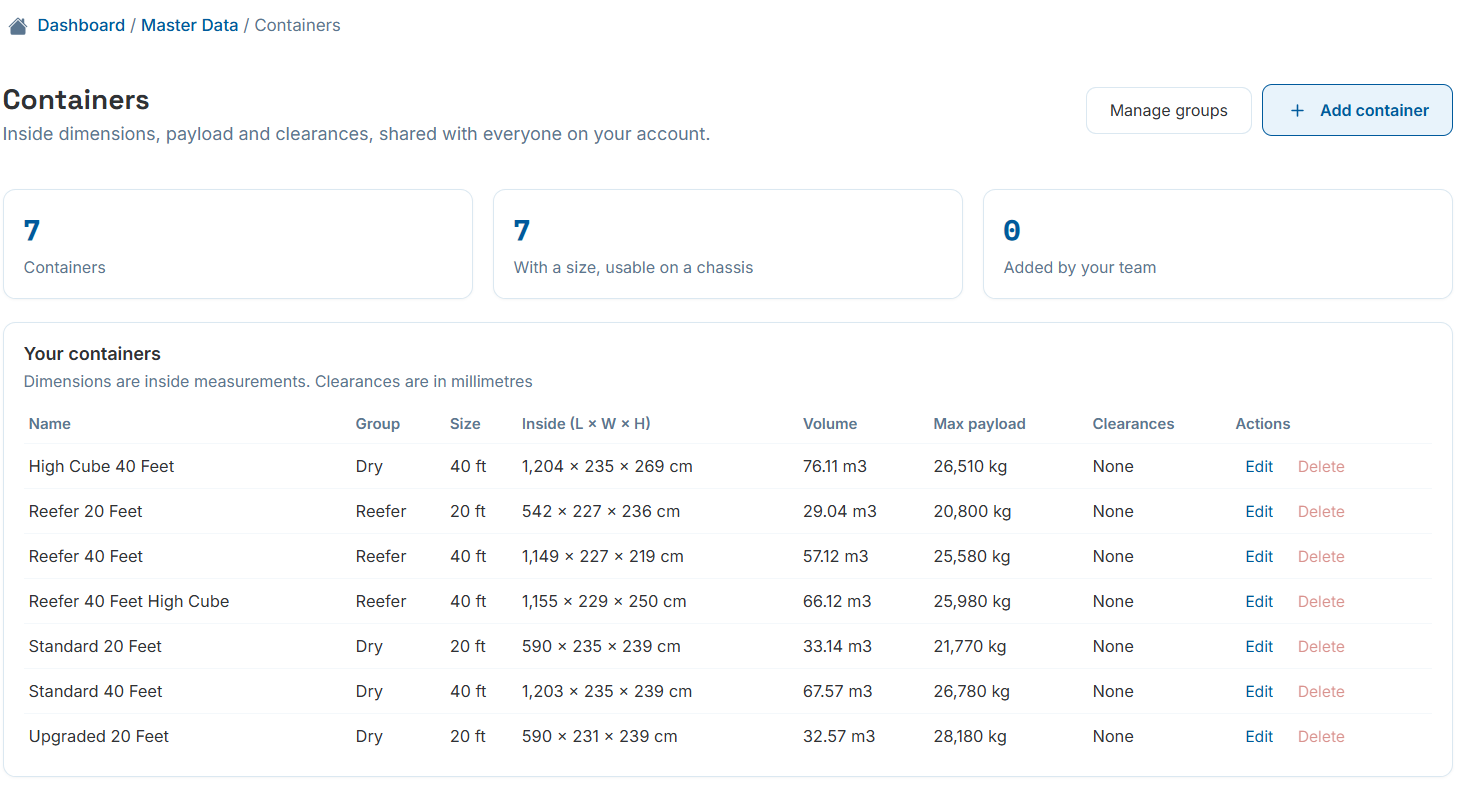This screenshot has height=792, width=1482.
Task: Click the Actions column header
Action: pyautogui.click(x=1262, y=424)
